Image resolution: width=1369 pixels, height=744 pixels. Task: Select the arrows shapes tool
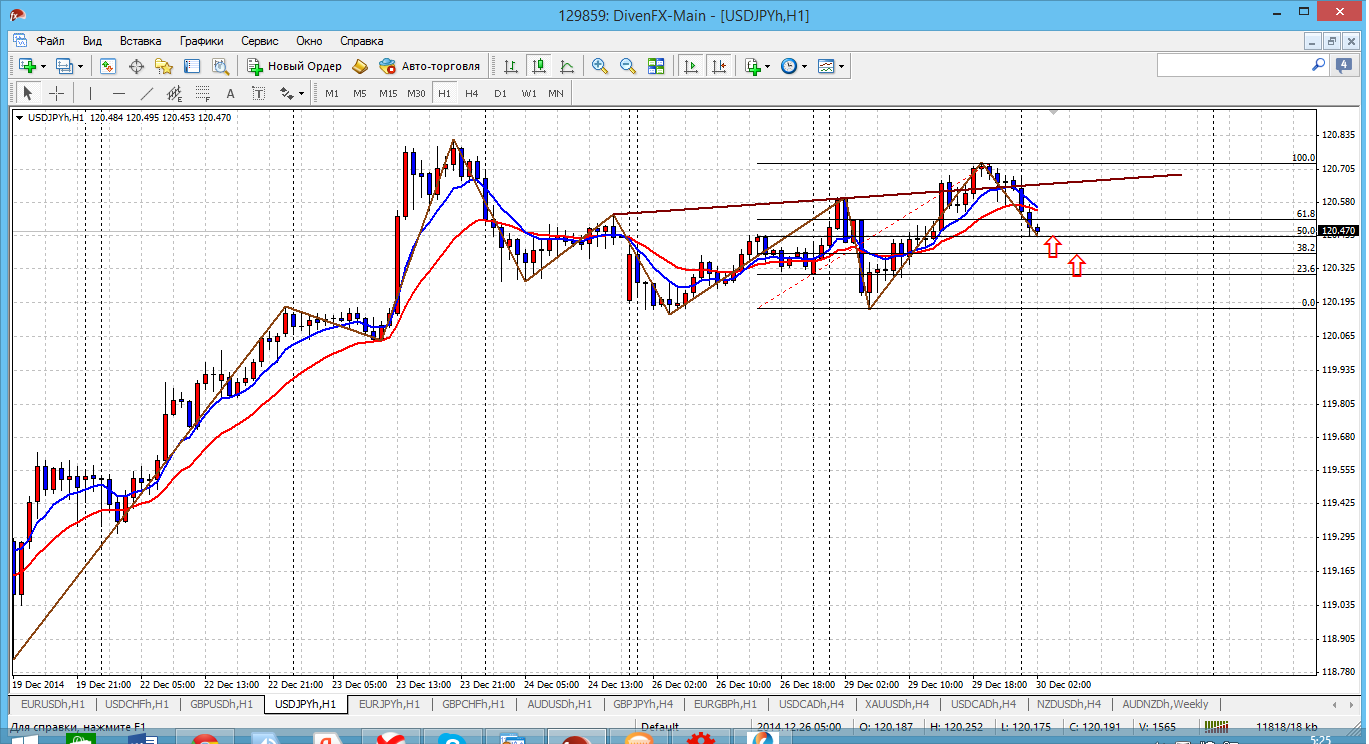287,93
